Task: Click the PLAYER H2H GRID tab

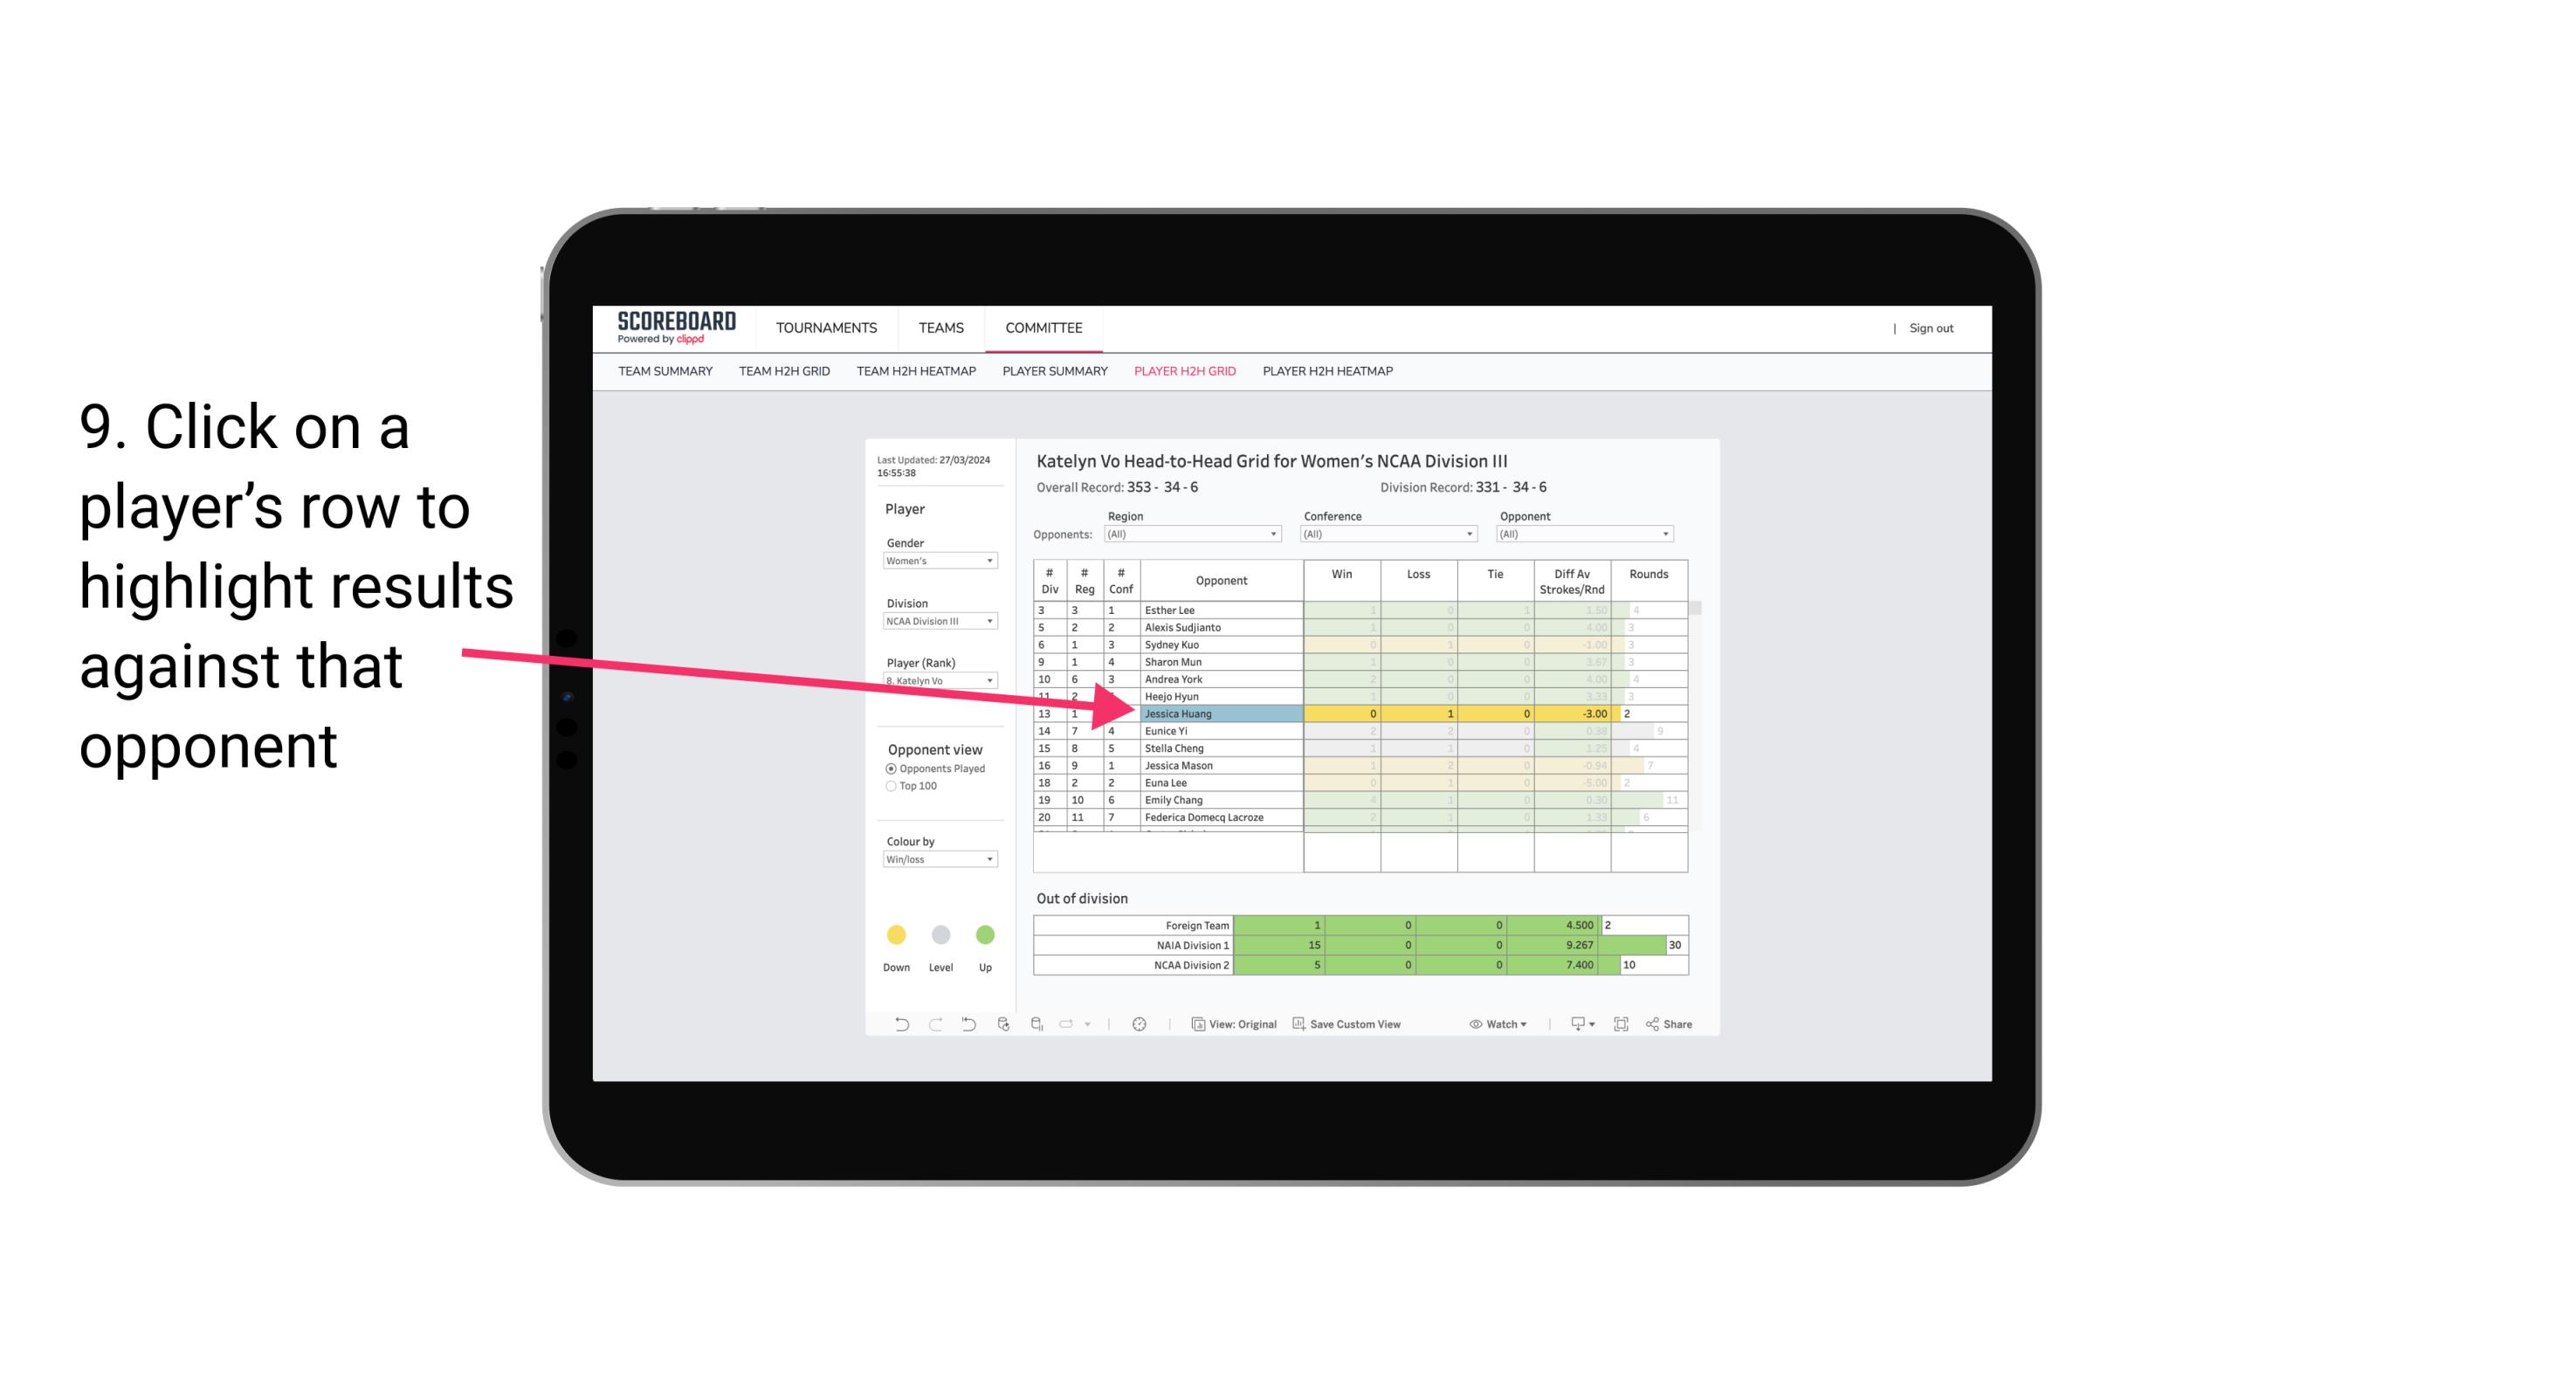Action: 1182,374
